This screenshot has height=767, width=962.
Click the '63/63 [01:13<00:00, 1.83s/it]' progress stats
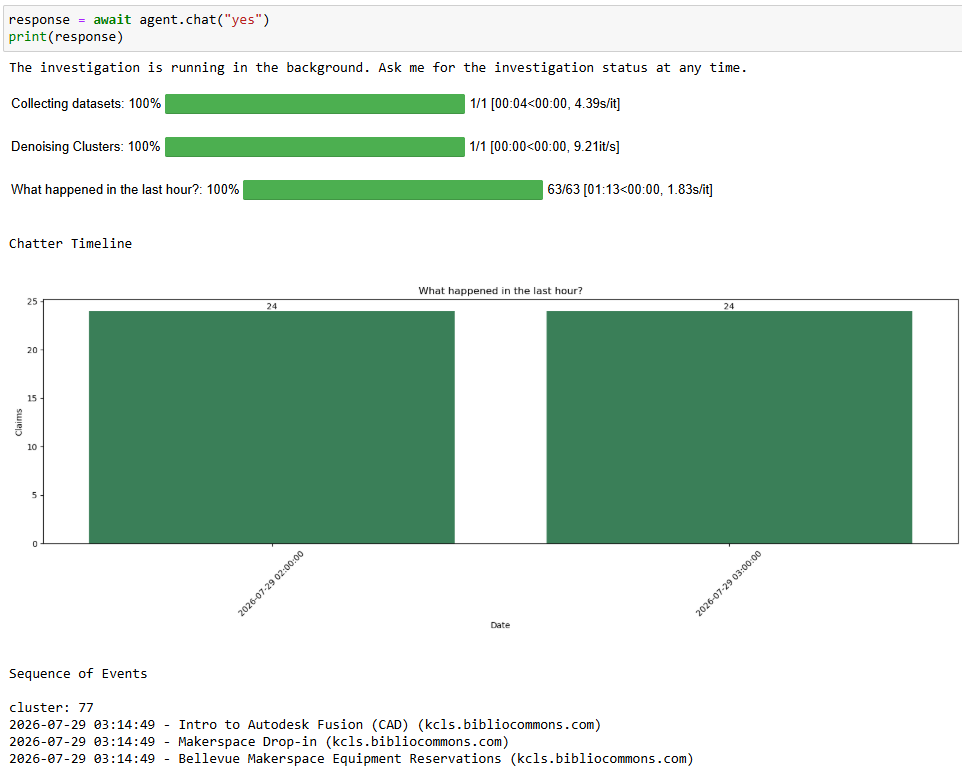[630, 190]
